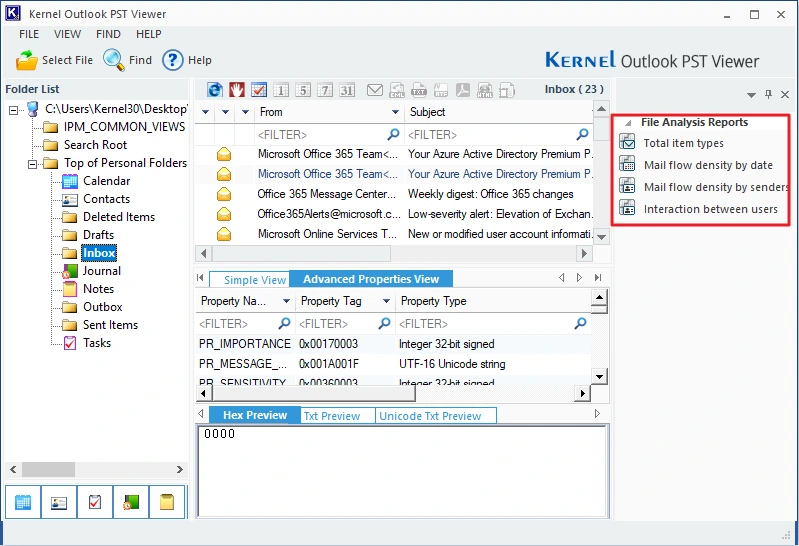Open calendar shortcut icon below folder list
Image resolution: width=799 pixels, height=546 pixels.
(x=23, y=502)
